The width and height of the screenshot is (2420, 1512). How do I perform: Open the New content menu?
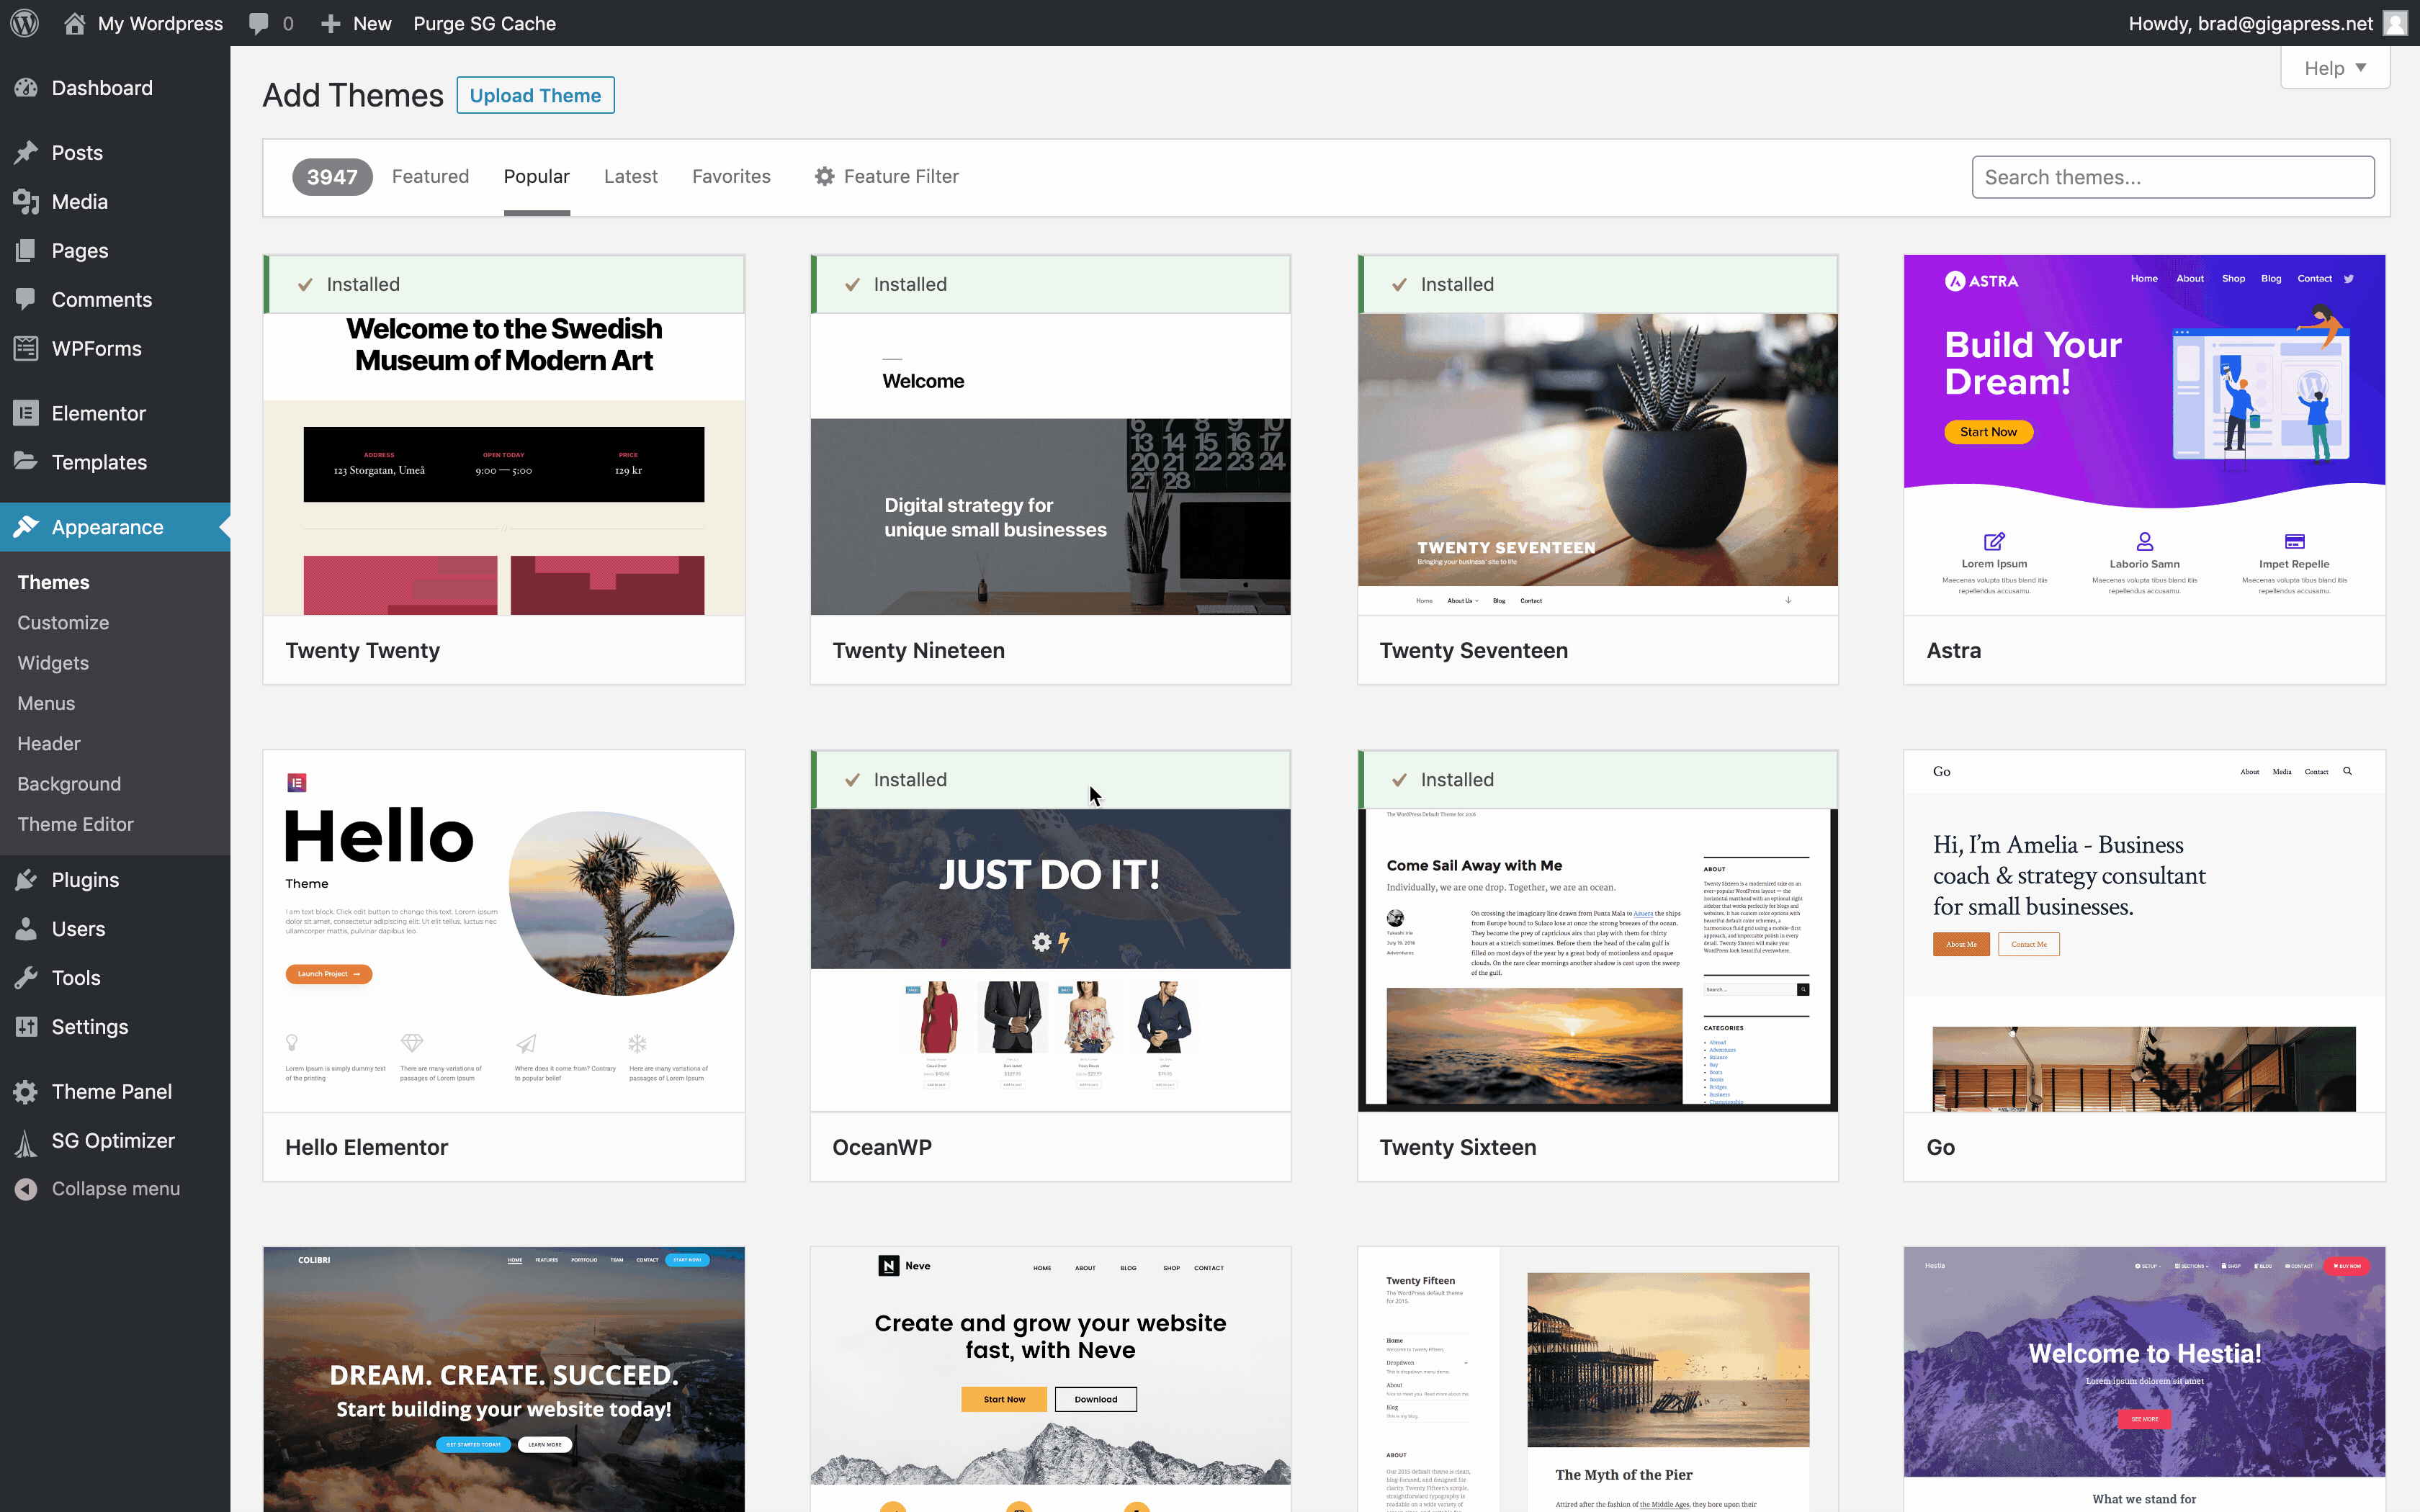(356, 23)
